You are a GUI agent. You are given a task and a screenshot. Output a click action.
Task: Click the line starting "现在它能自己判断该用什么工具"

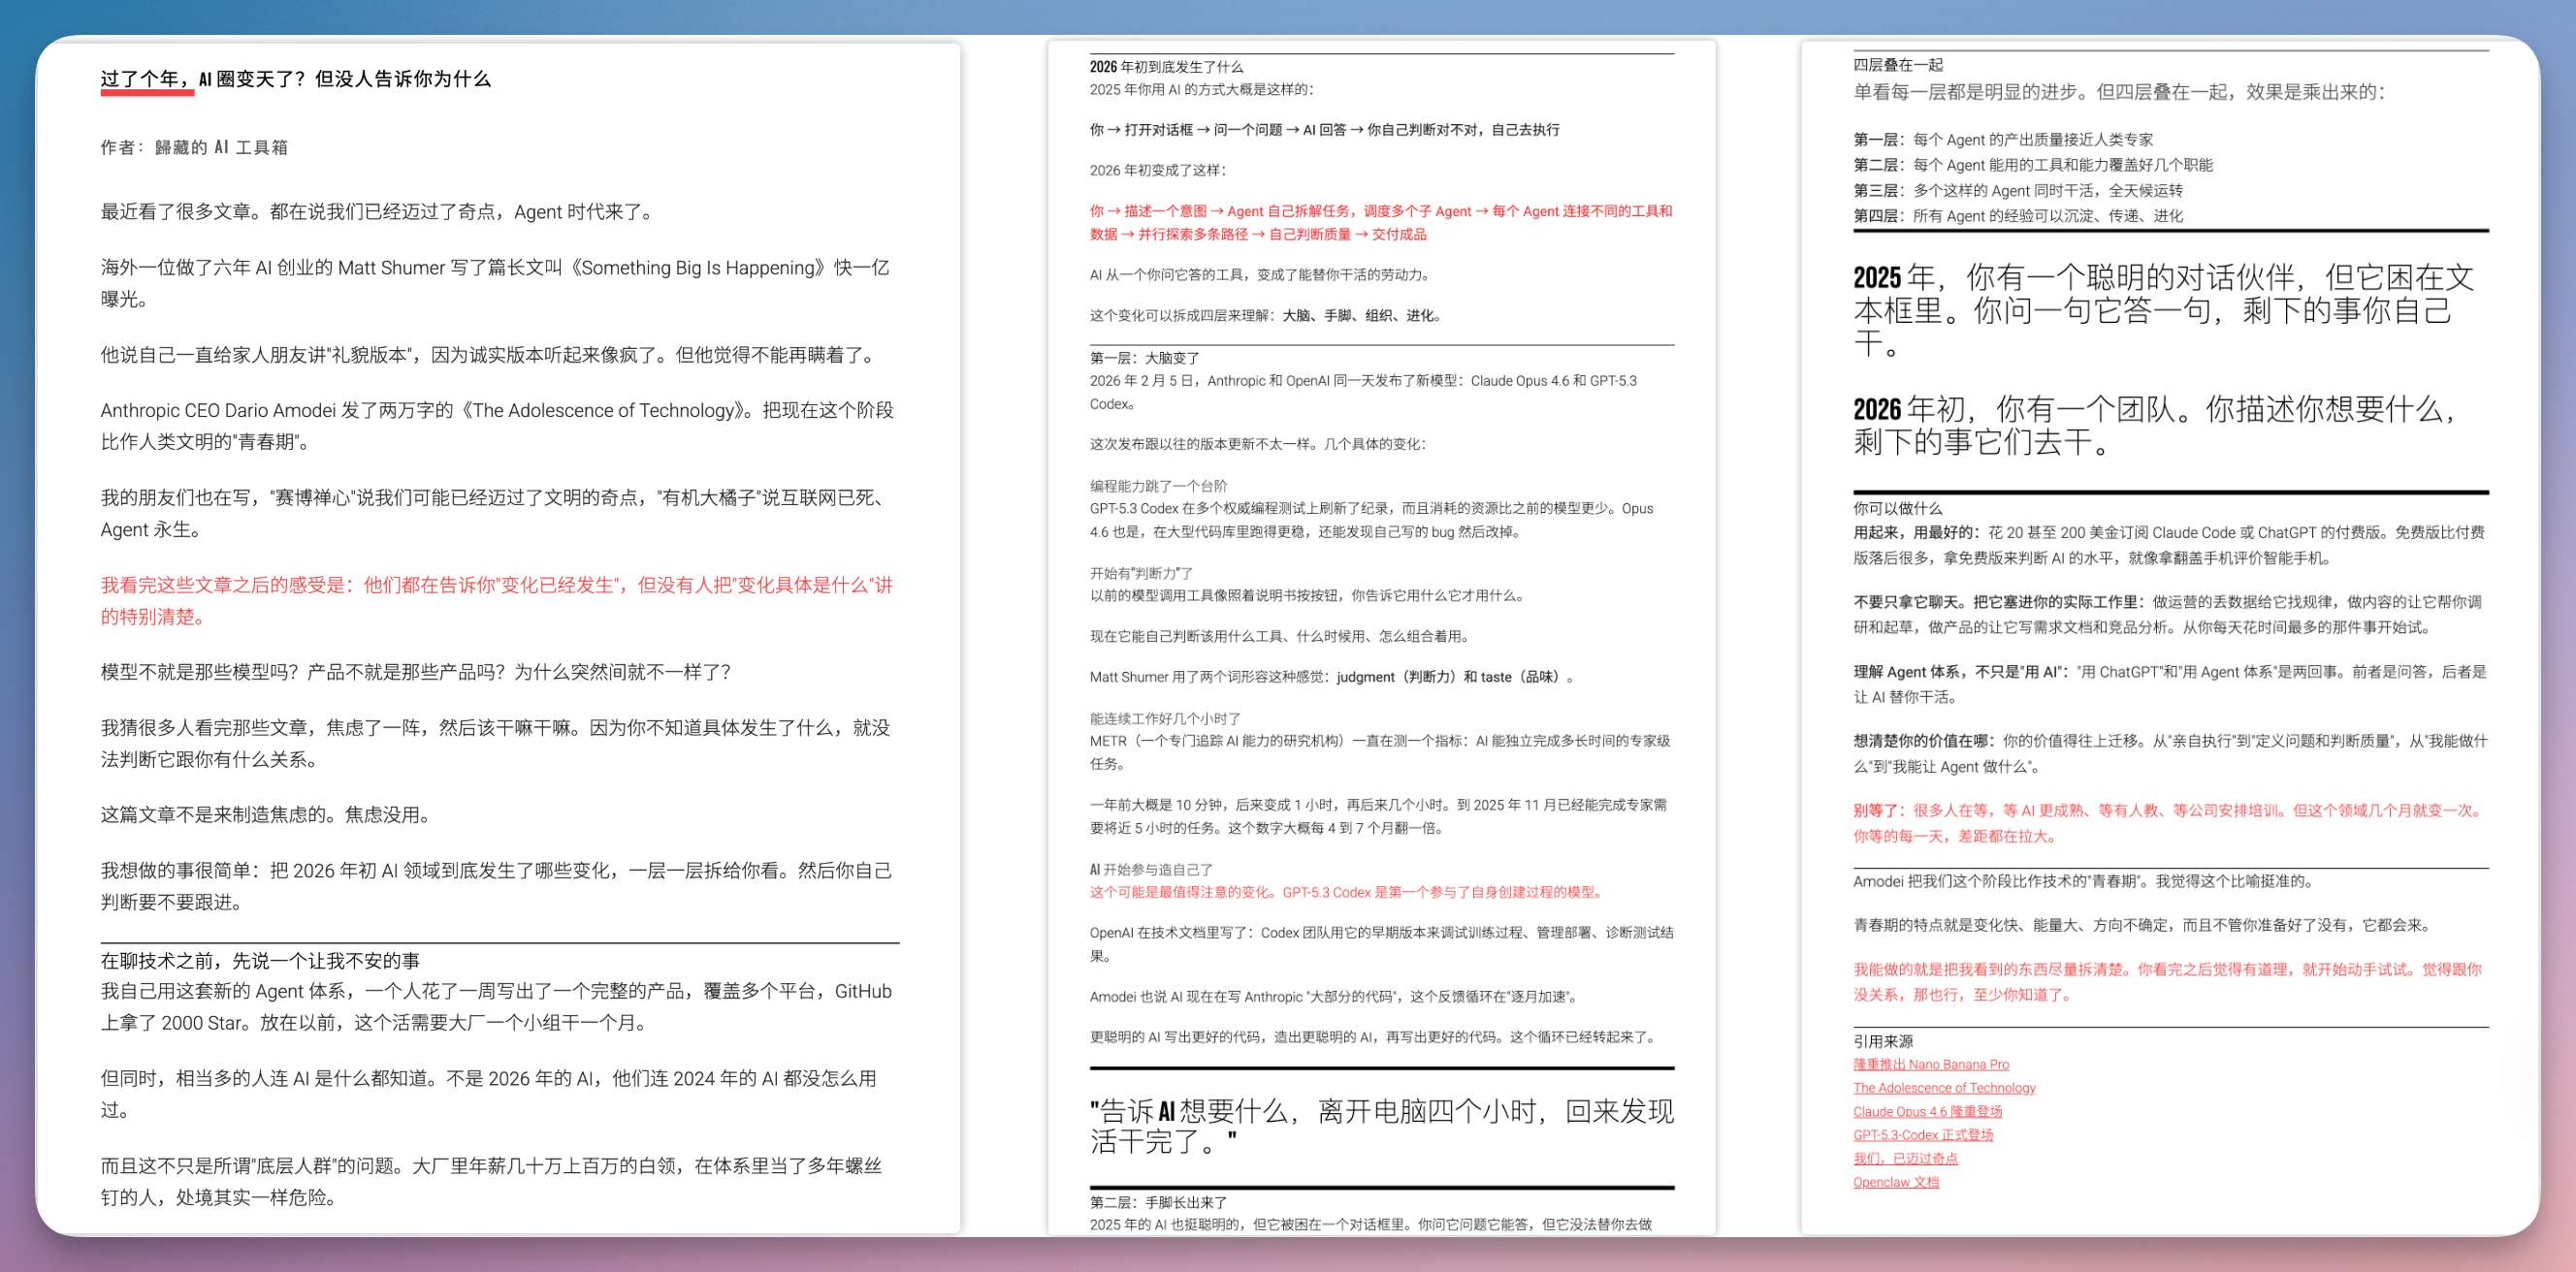point(1283,636)
